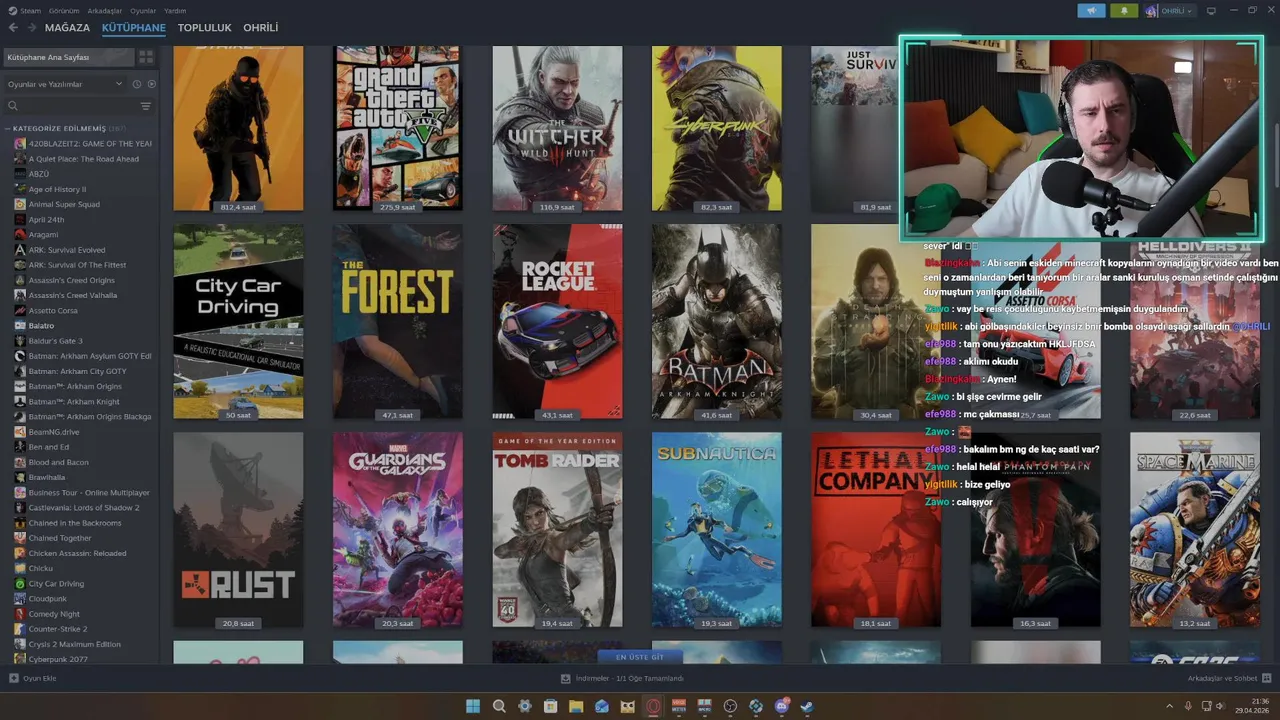The image size is (1280, 720).
Task: Open Grand Theft Auto V cover
Action: pyautogui.click(x=398, y=128)
